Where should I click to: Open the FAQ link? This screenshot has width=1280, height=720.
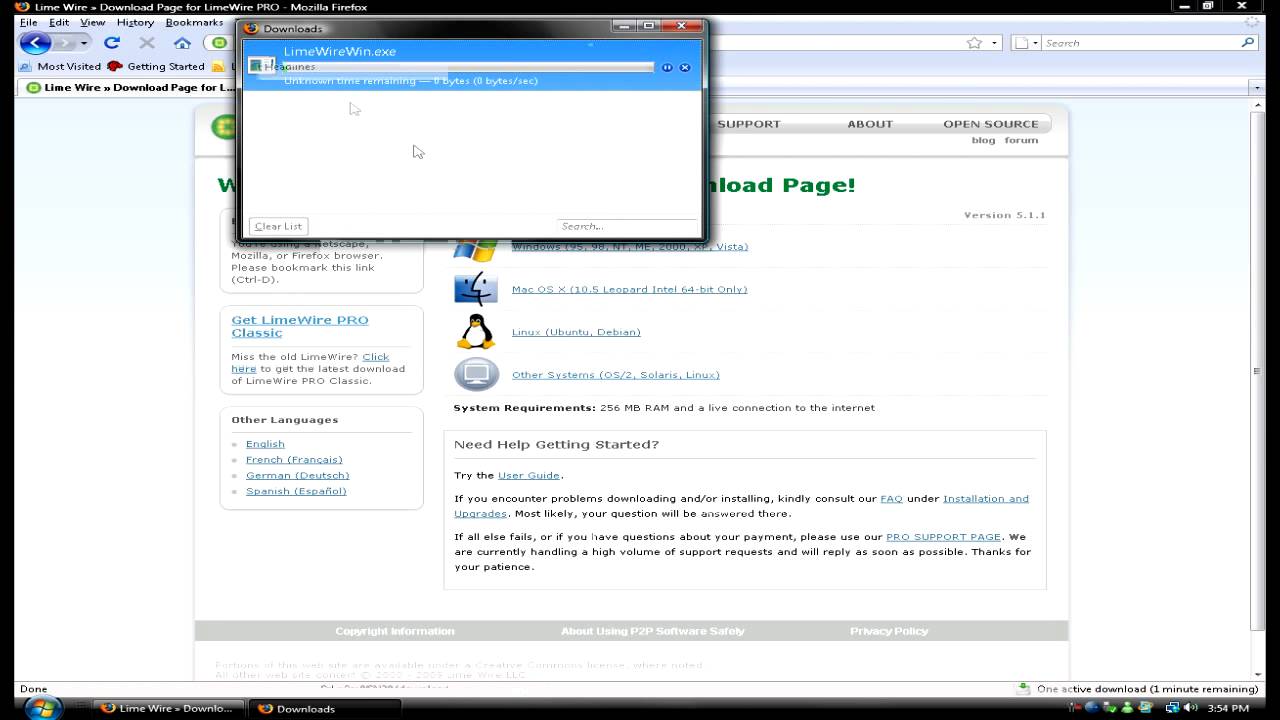(x=891, y=498)
